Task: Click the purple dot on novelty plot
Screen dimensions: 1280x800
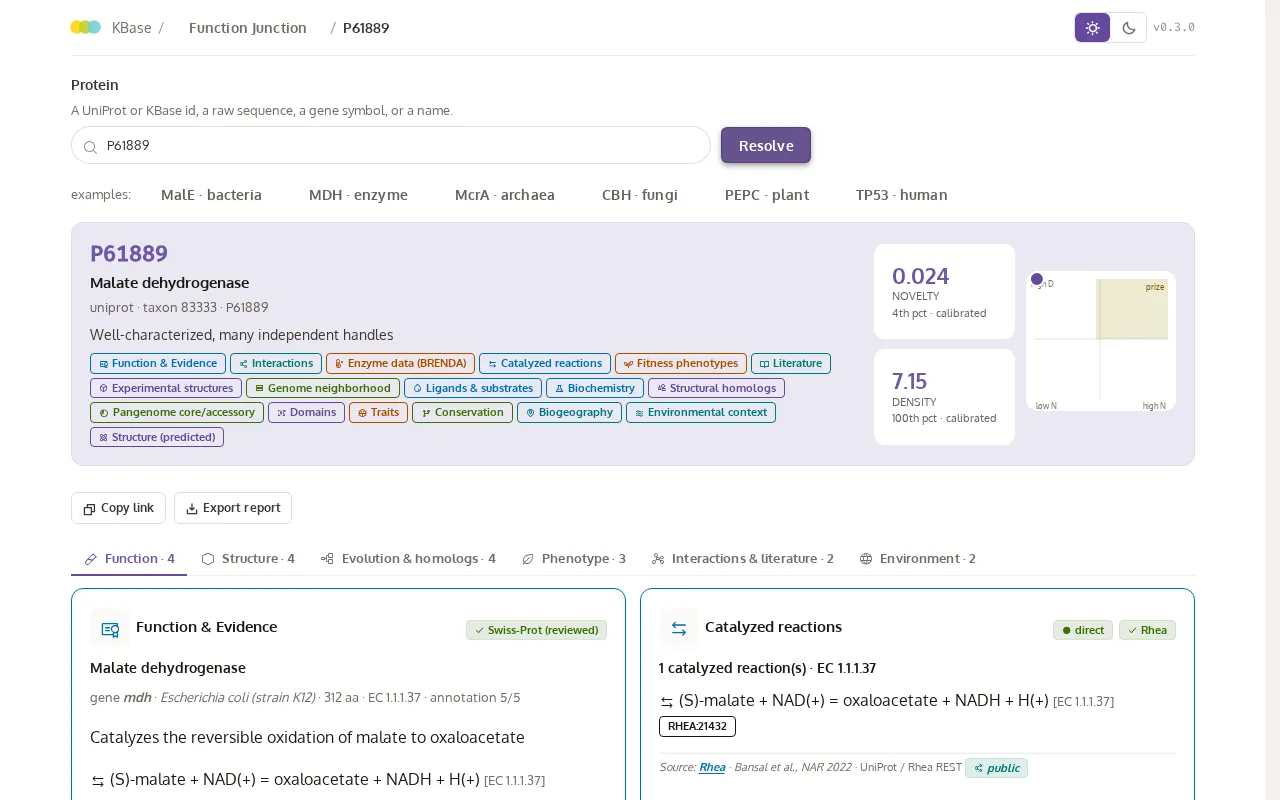Action: coord(1037,279)
